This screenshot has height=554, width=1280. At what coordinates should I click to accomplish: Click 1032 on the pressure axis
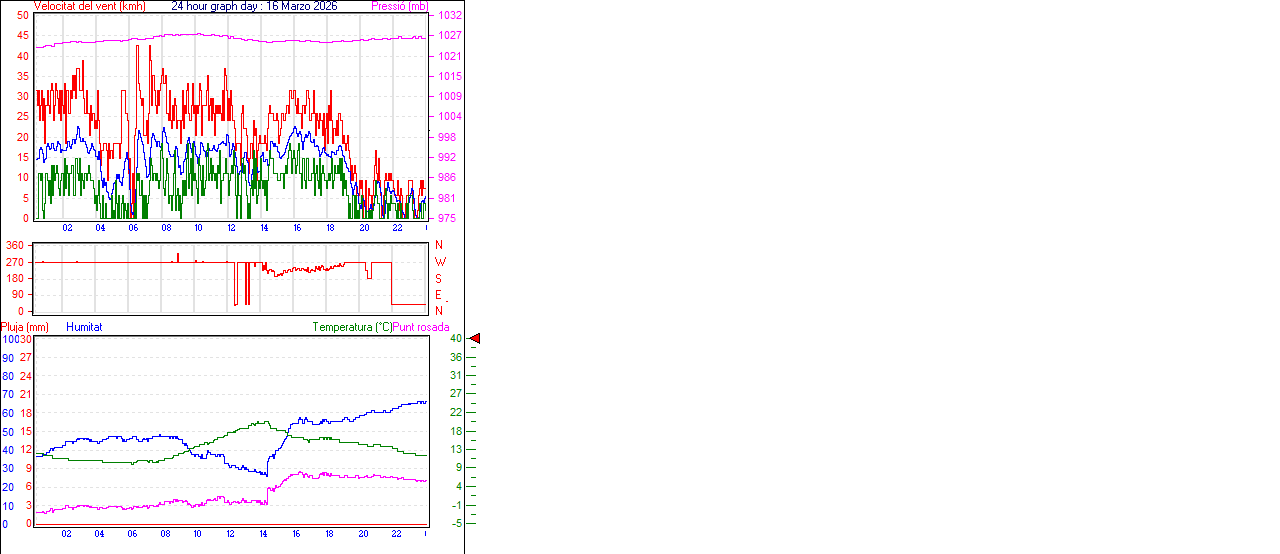click(x=449, y=16)
